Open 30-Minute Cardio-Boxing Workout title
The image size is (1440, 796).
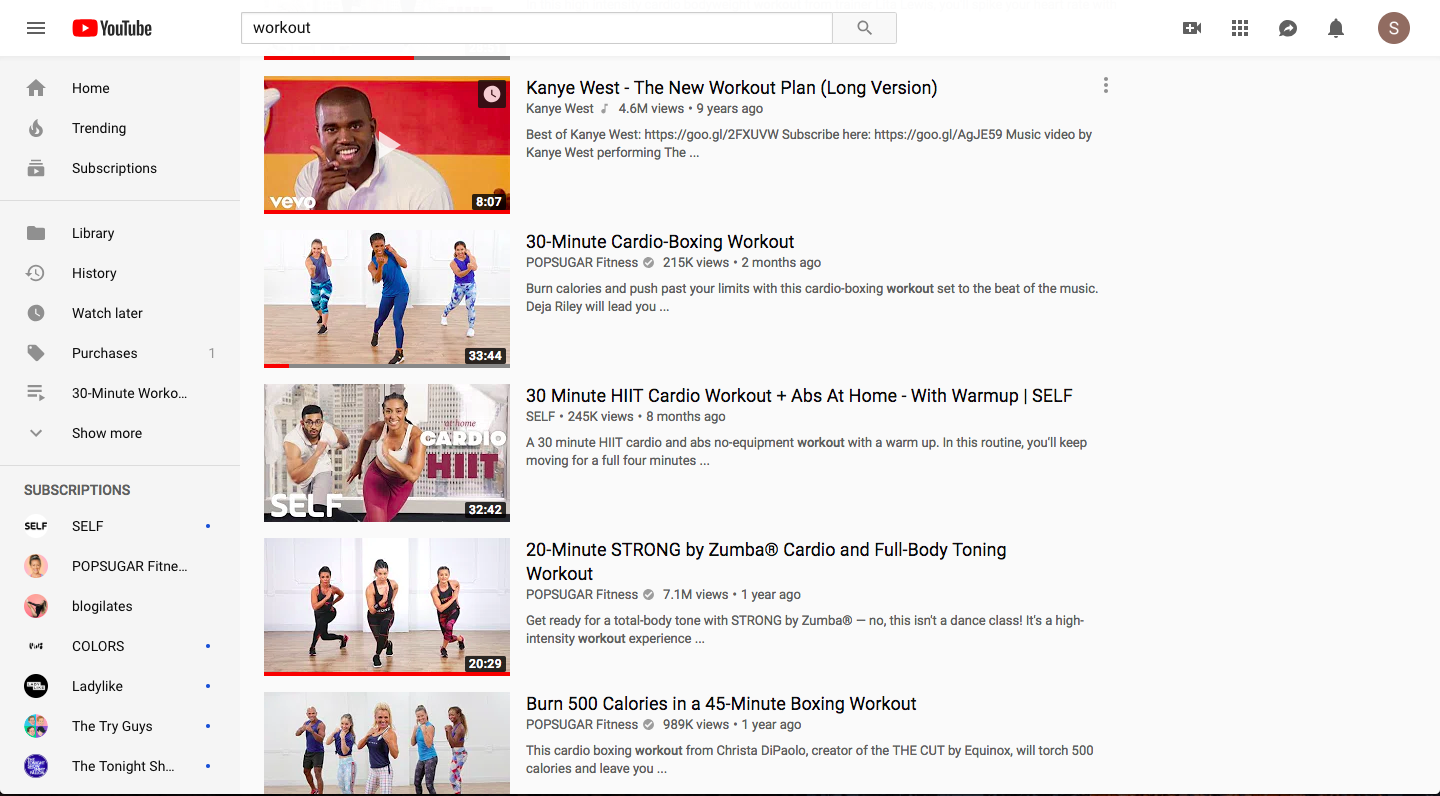660,242
